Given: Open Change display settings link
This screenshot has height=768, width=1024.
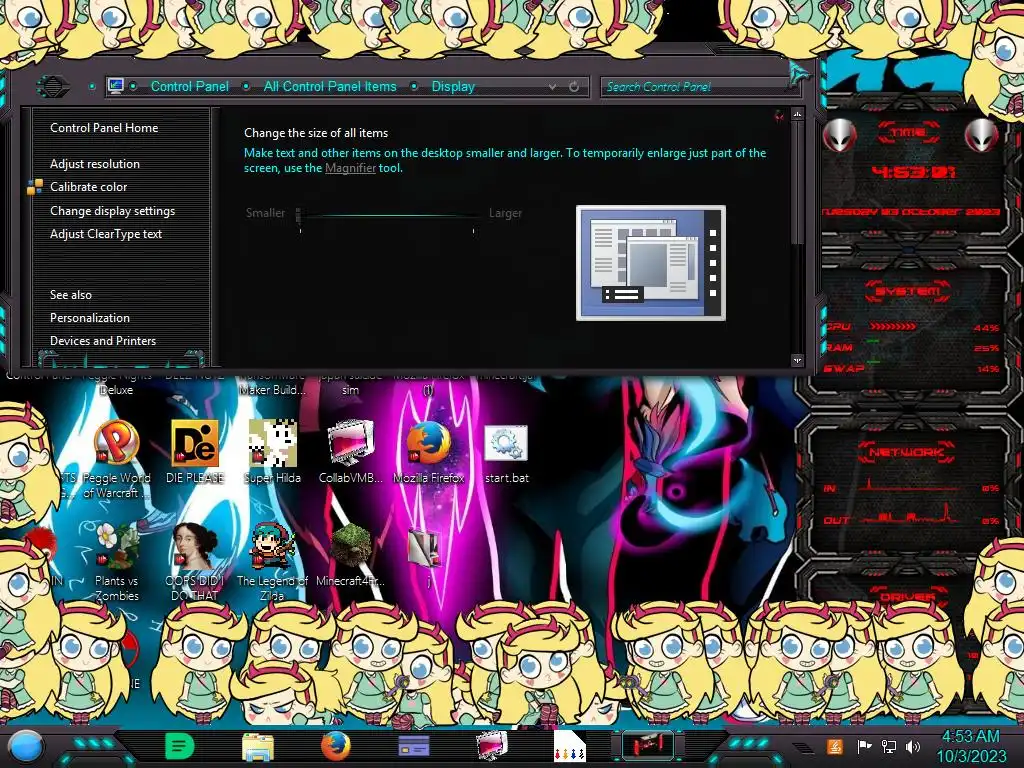Looking at the screenshot, I should (x=112, y=211).
